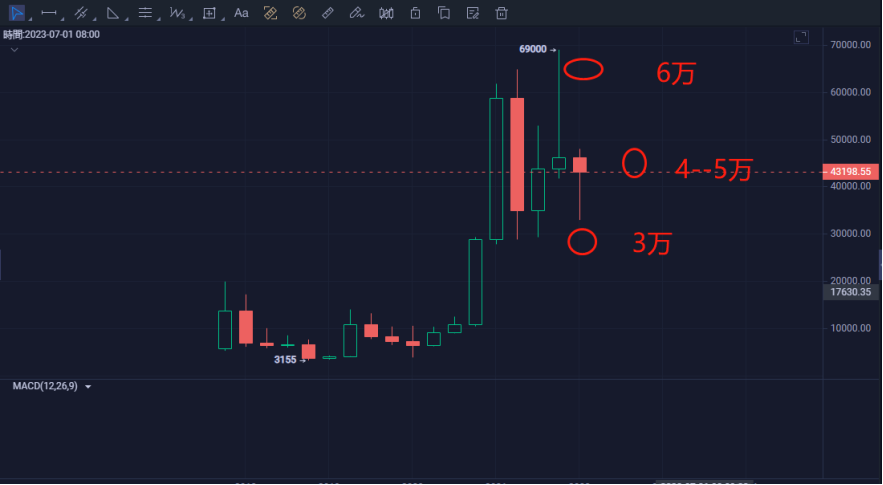
Task: Select the Fibonacci levels lines tool
Action: [145, 12]
